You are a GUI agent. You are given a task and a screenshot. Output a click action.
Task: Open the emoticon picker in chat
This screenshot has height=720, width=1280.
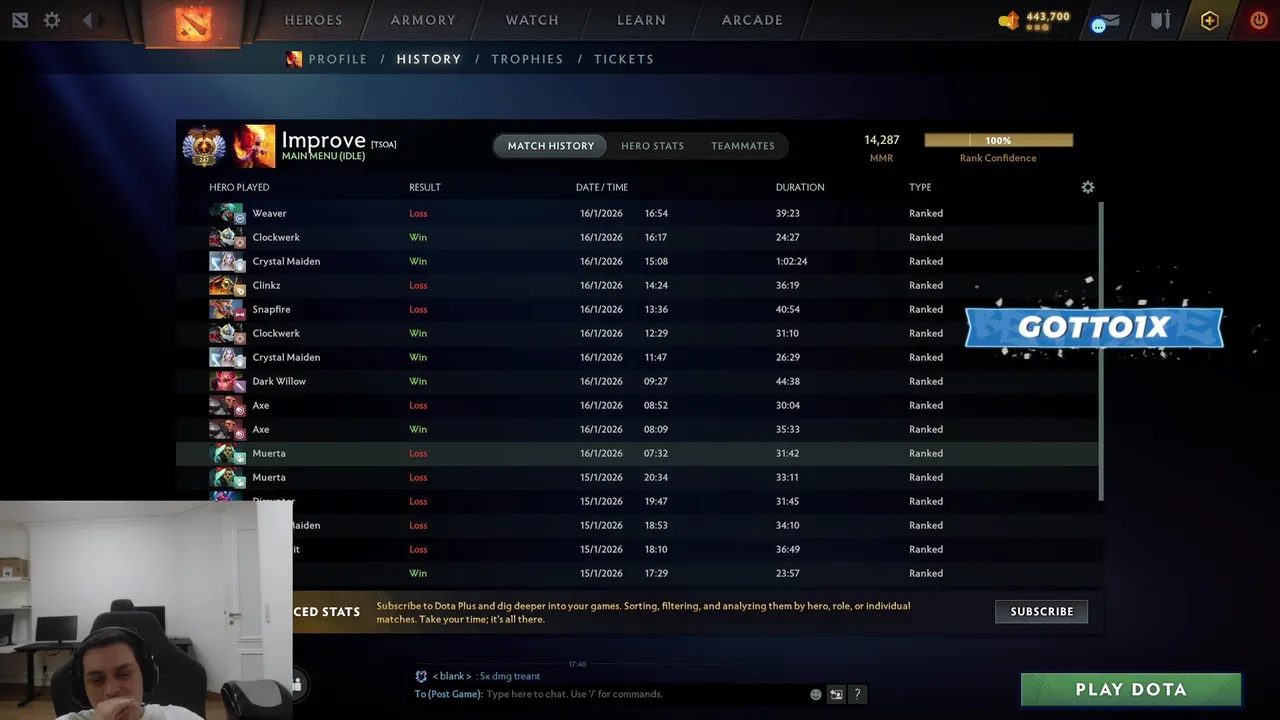(x=816, y=694)
